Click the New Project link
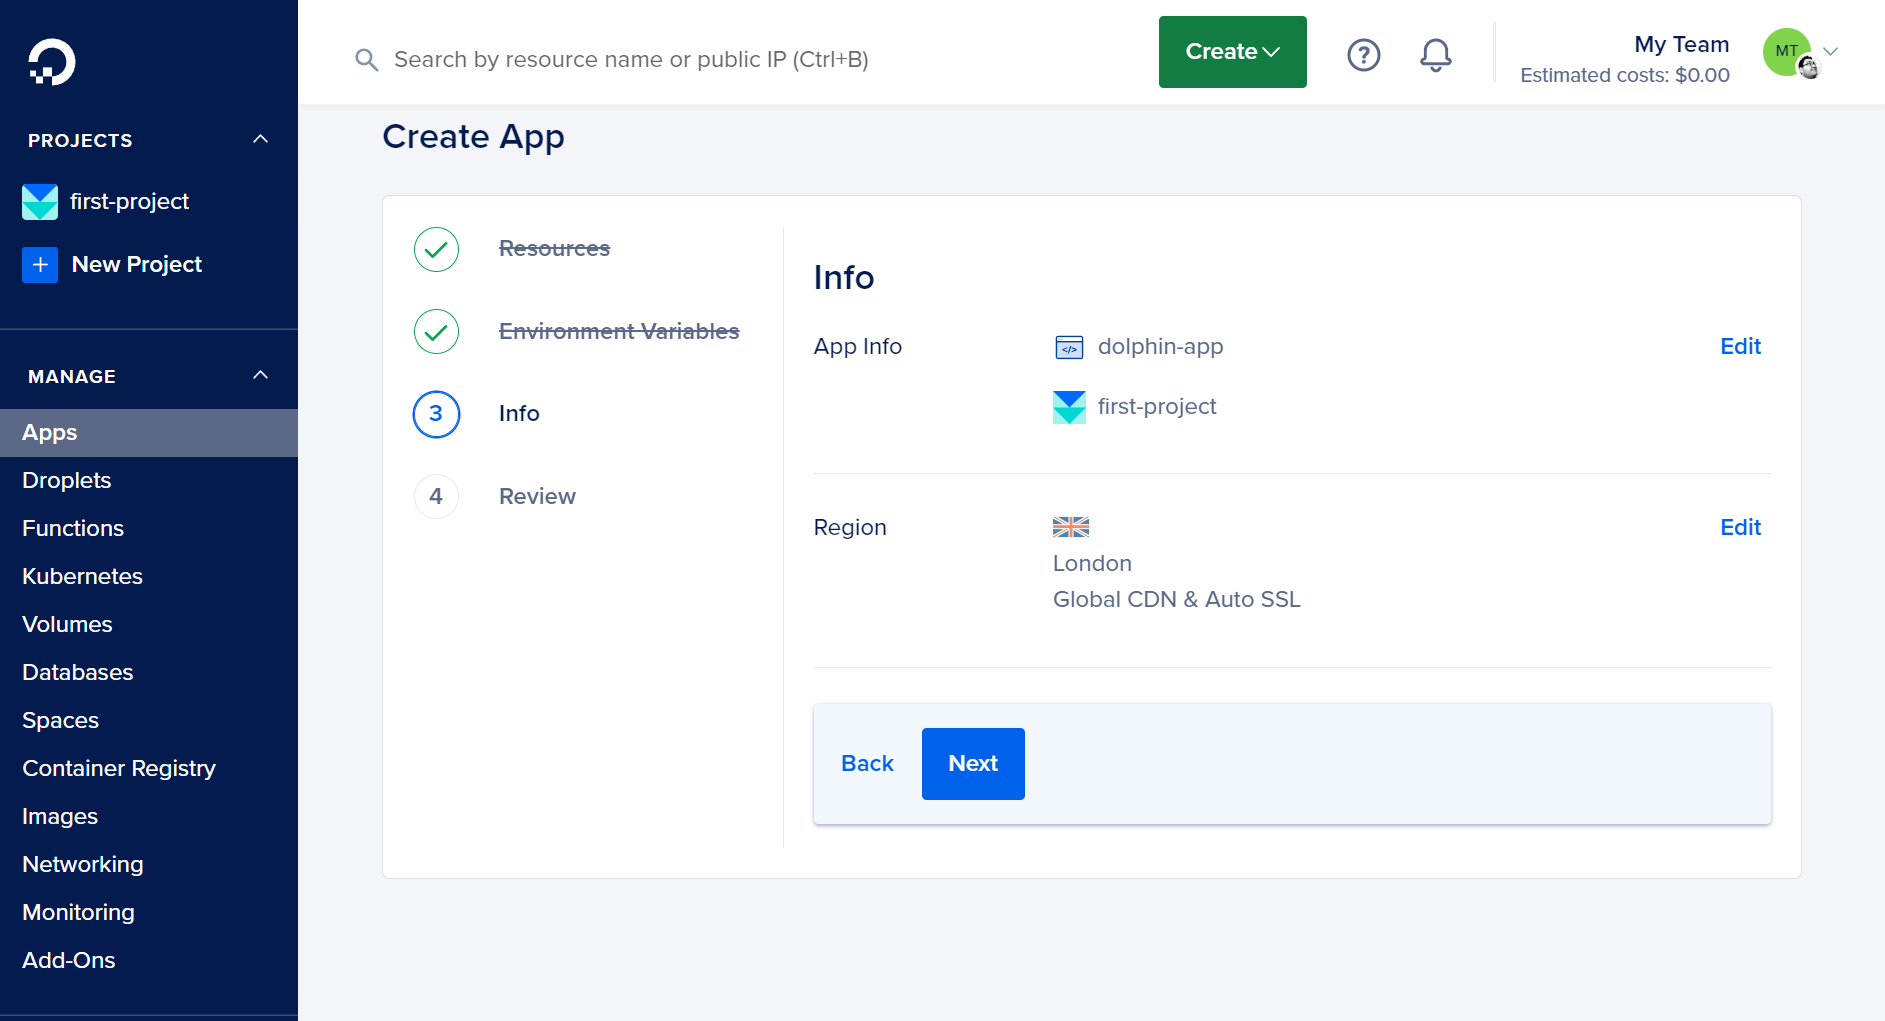Viewport: 1885px width, 1021px height. point(137,265)
